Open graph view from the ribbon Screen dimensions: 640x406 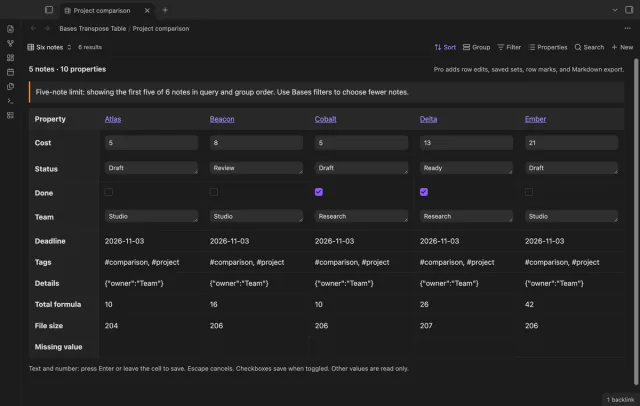point(11,43)
